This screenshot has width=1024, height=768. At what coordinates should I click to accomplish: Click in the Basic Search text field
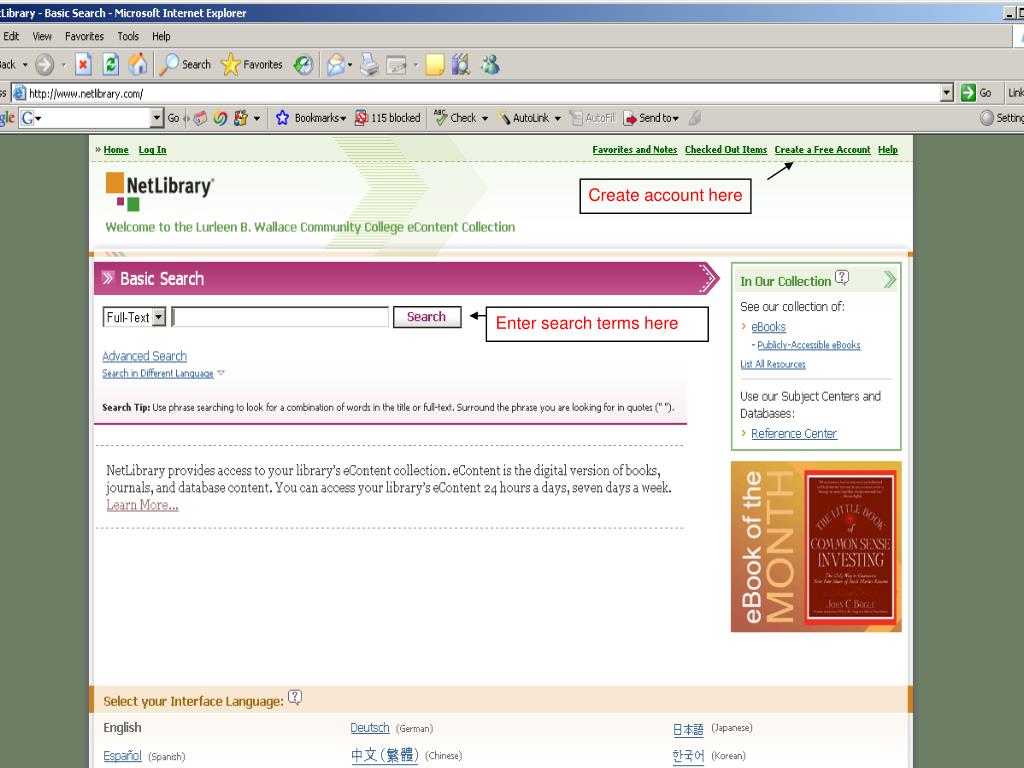tap(281, 317)
